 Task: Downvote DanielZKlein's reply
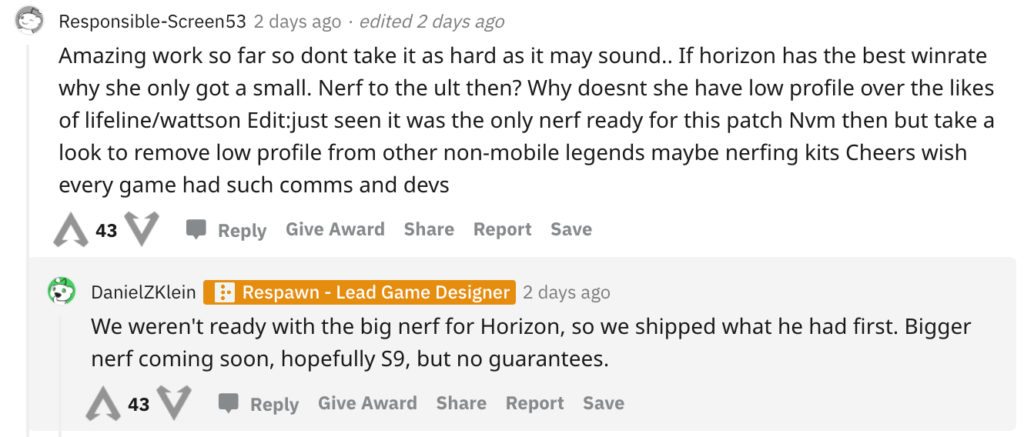[x=174, y=403]
